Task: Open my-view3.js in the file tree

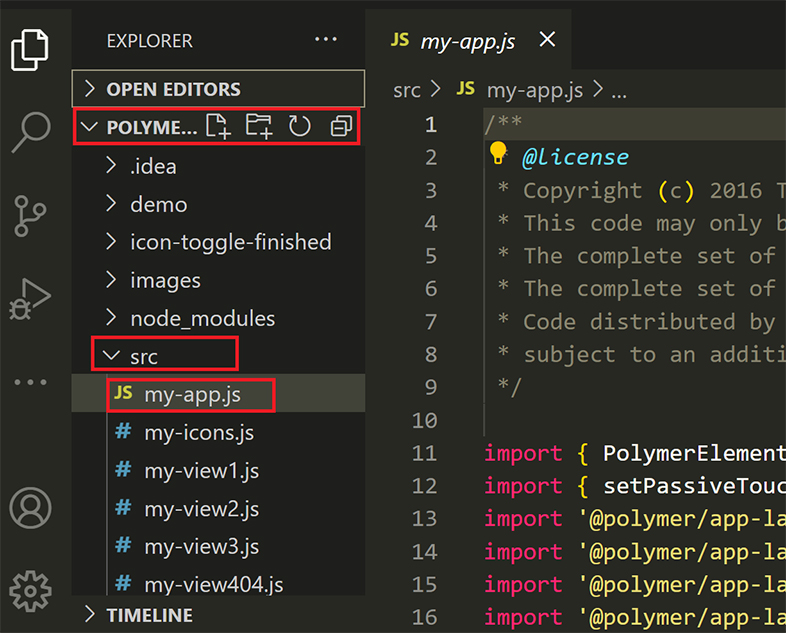Action: 219,547
